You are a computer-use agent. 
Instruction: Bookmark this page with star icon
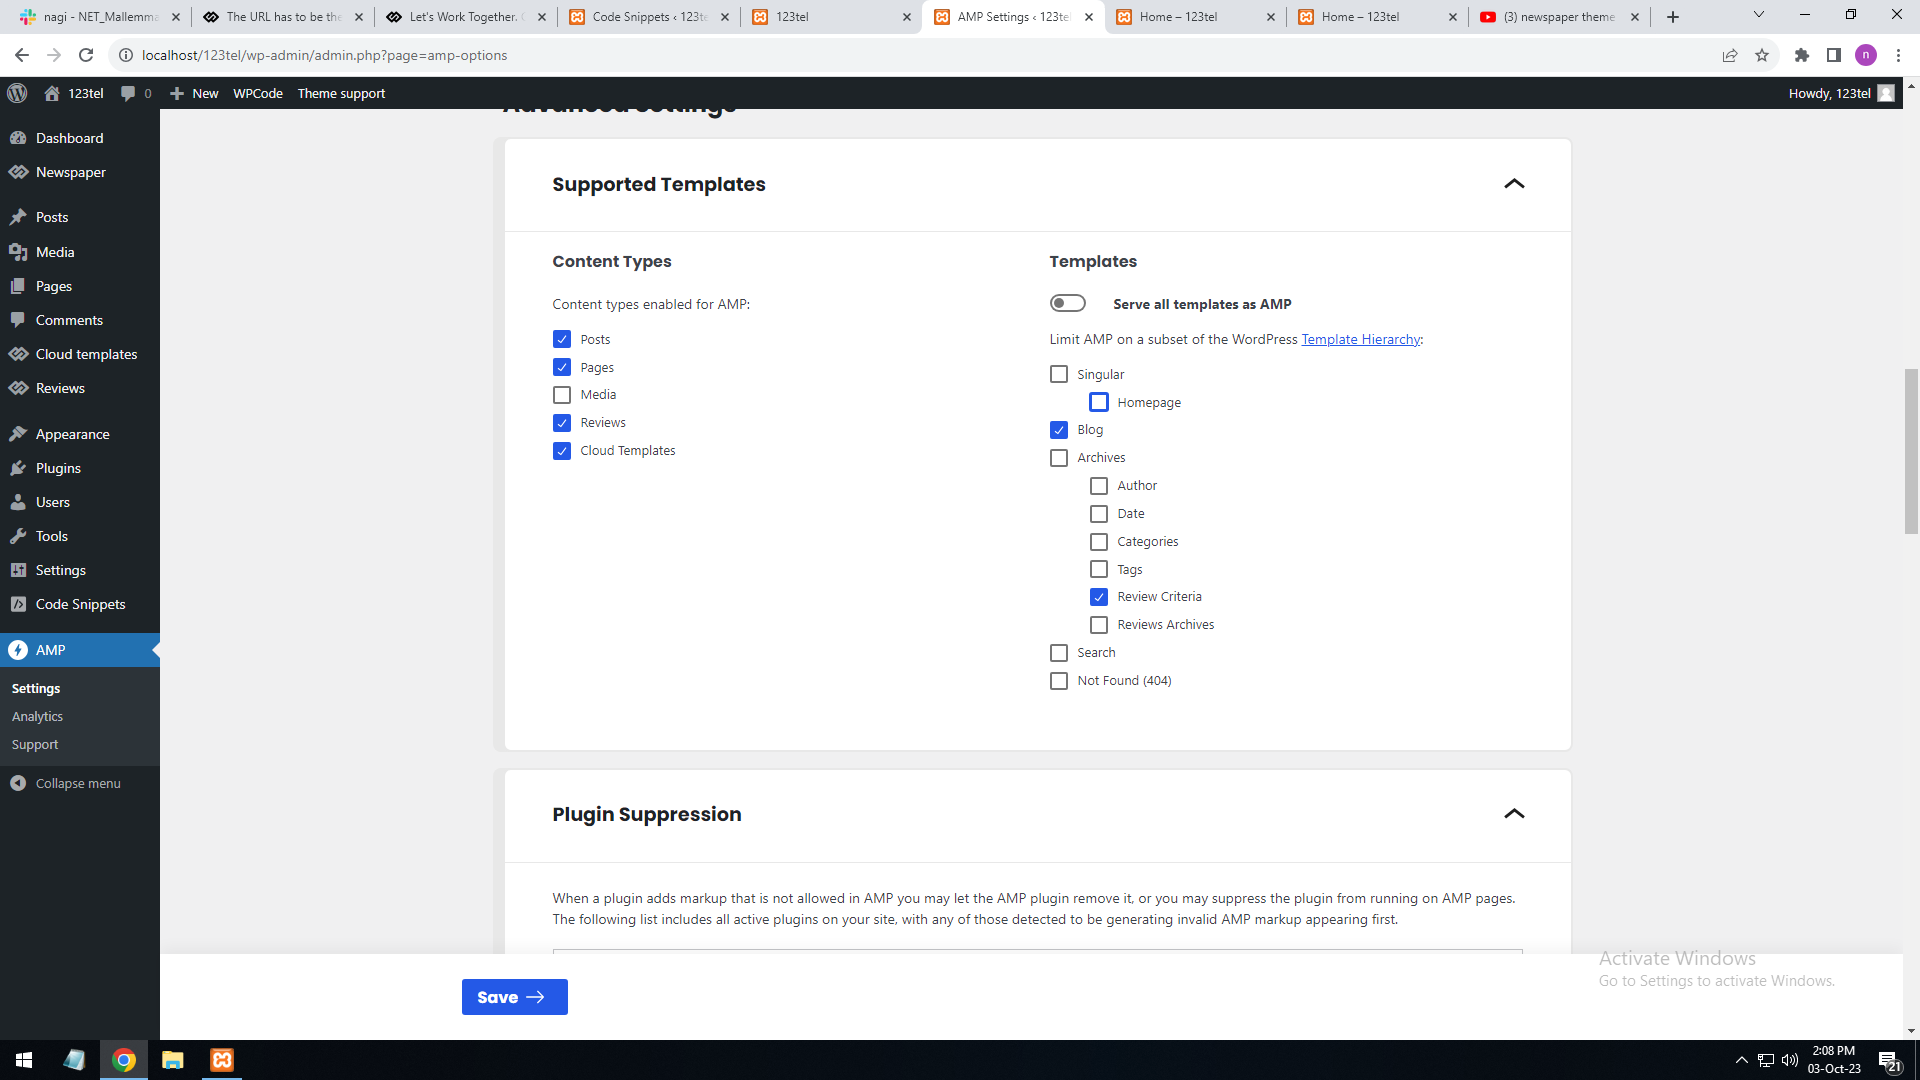1762,55
